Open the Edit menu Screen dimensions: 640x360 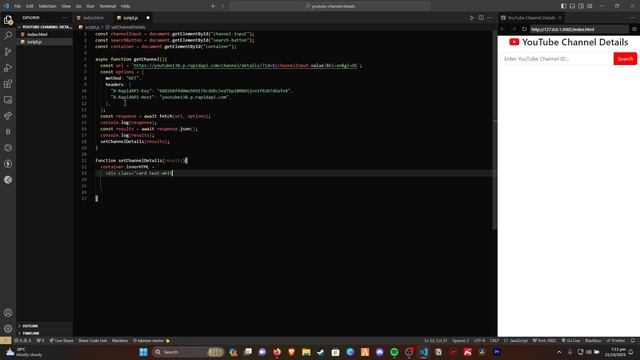(30, 6)
